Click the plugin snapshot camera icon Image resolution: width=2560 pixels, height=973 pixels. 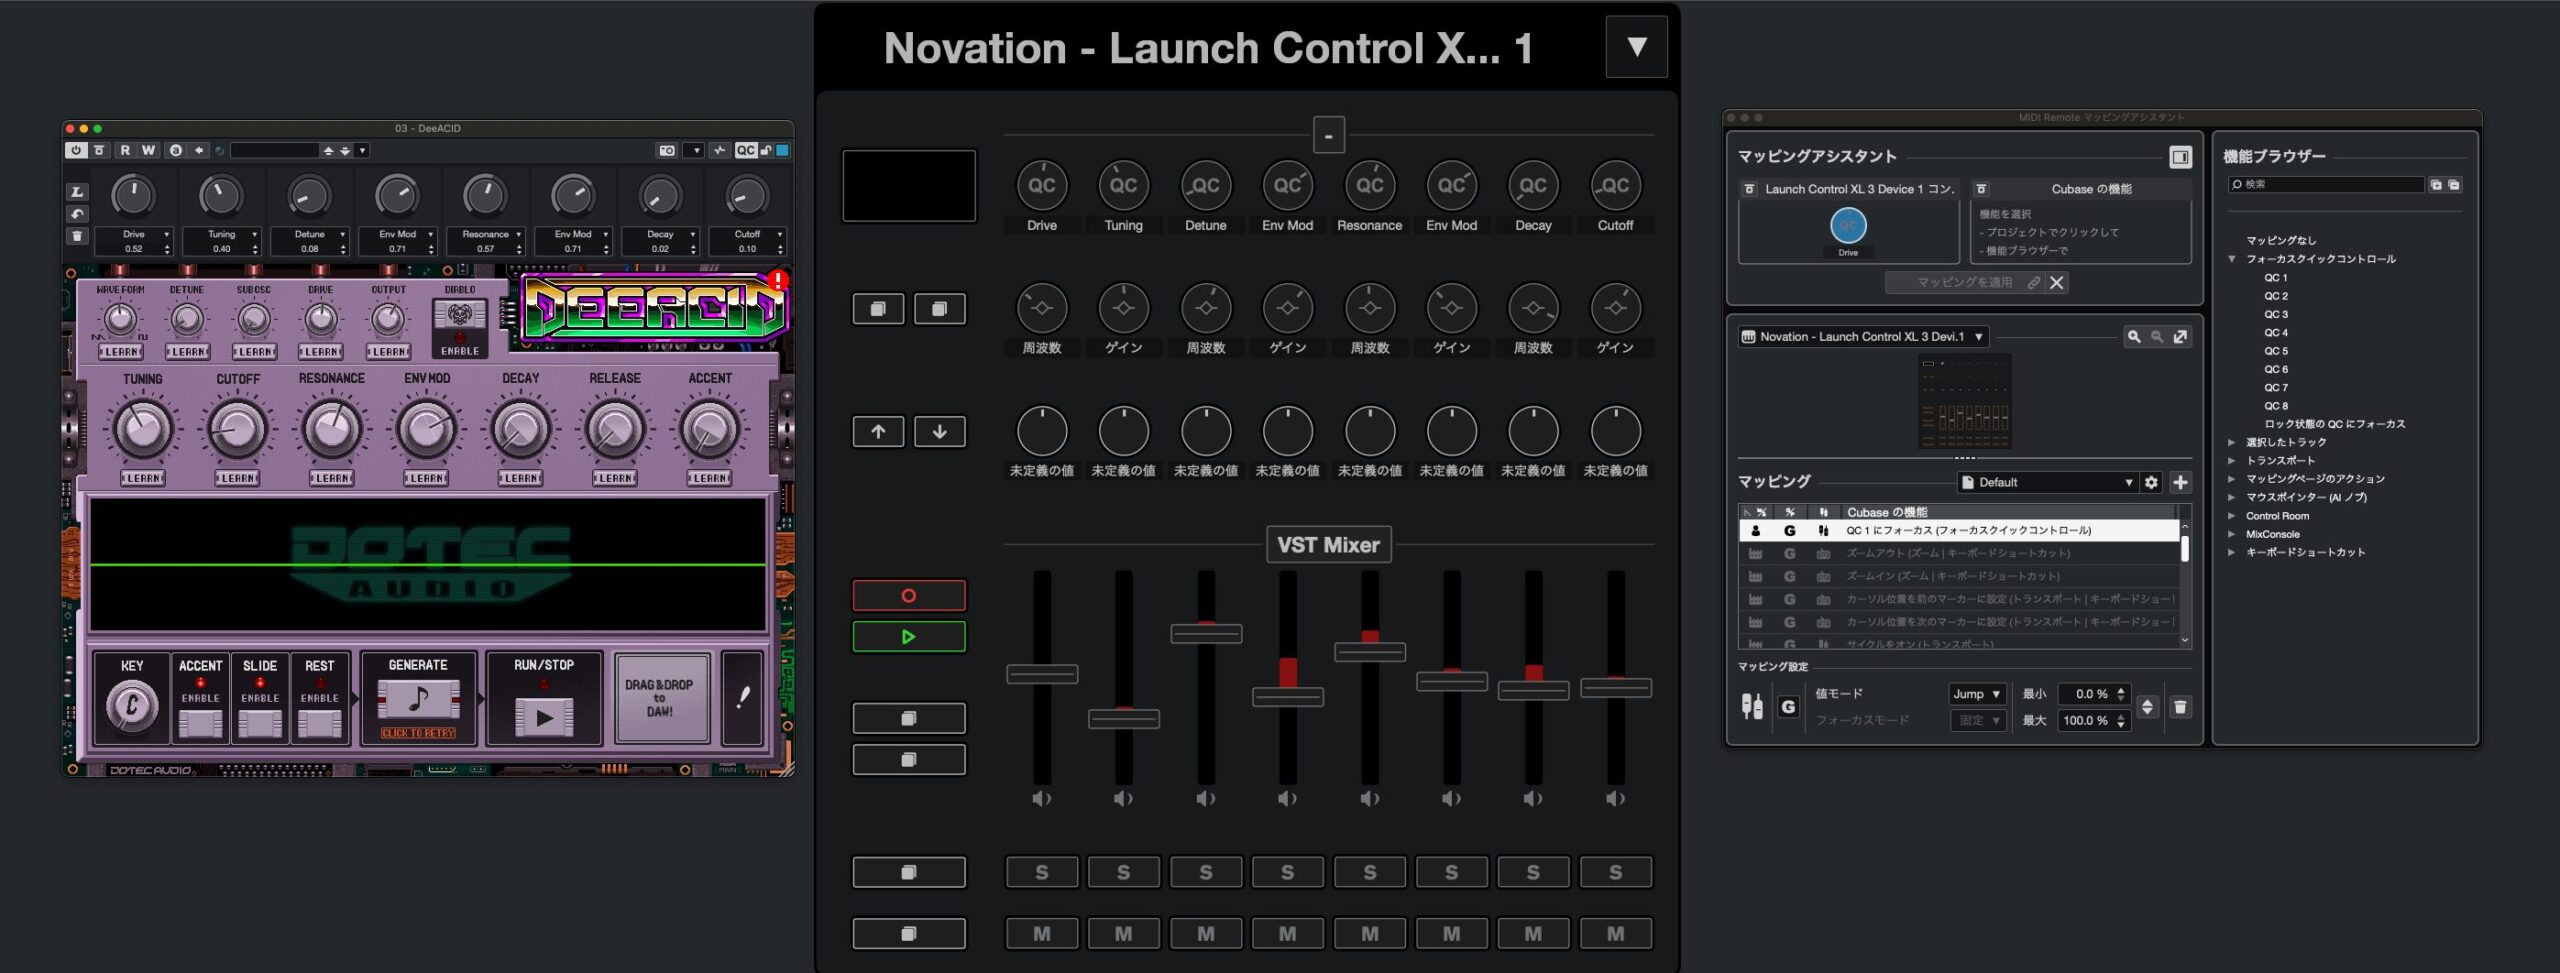[667, 150]
